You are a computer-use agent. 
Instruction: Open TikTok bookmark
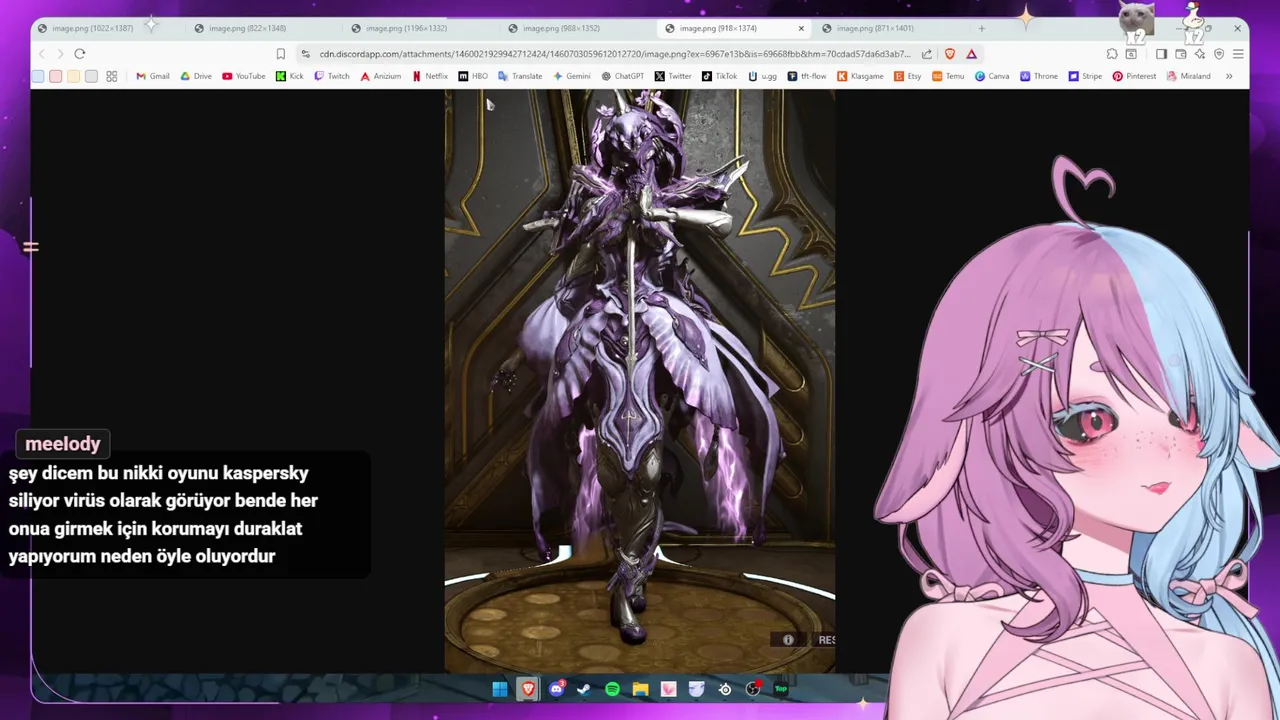coord(720,76)
